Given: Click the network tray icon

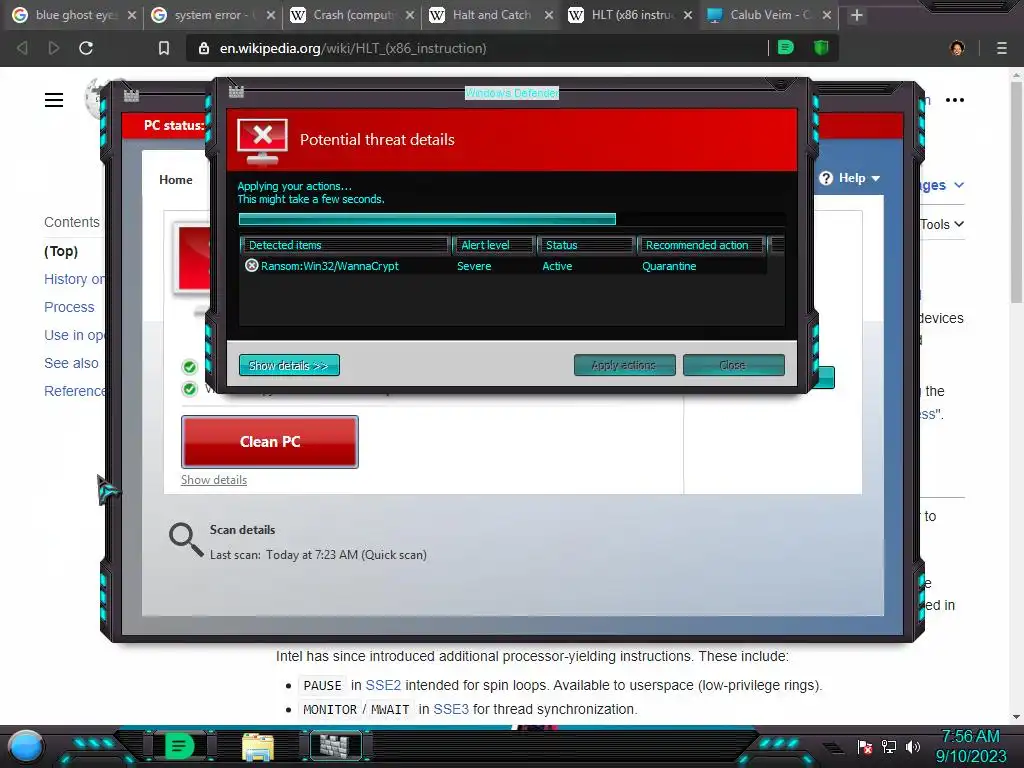Looking at the screenshot, I should 889,746.
